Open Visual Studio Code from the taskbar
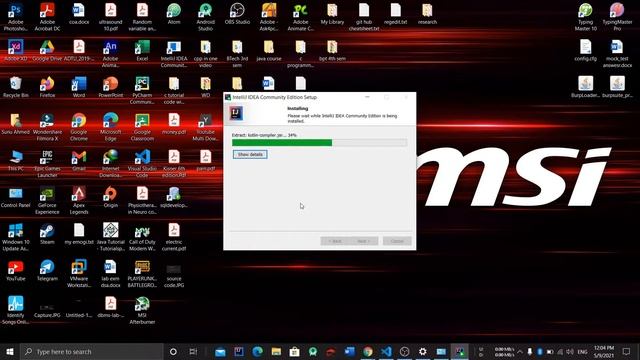This screenshot has height=360, width=640. click(x=386, y=351)
